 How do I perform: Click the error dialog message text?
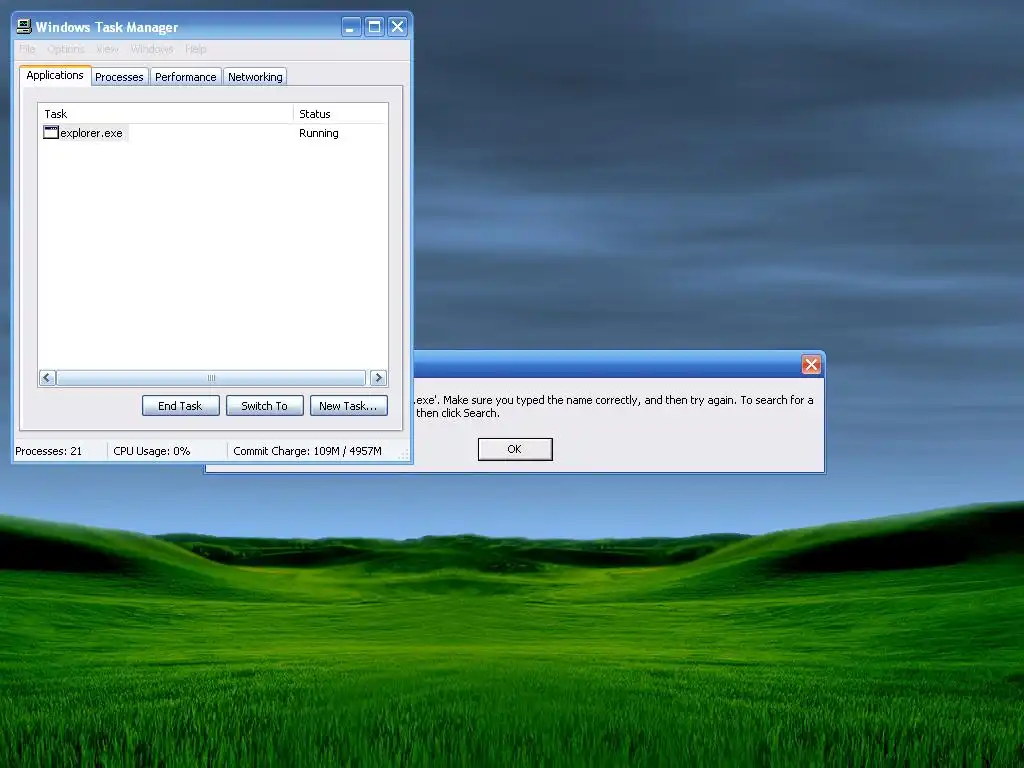click(x=615, y=406)
